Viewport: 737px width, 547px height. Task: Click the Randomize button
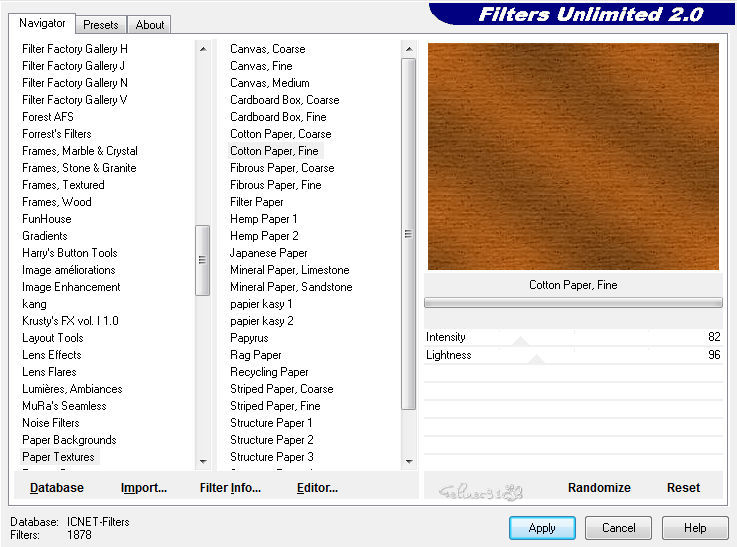[599, 488]
